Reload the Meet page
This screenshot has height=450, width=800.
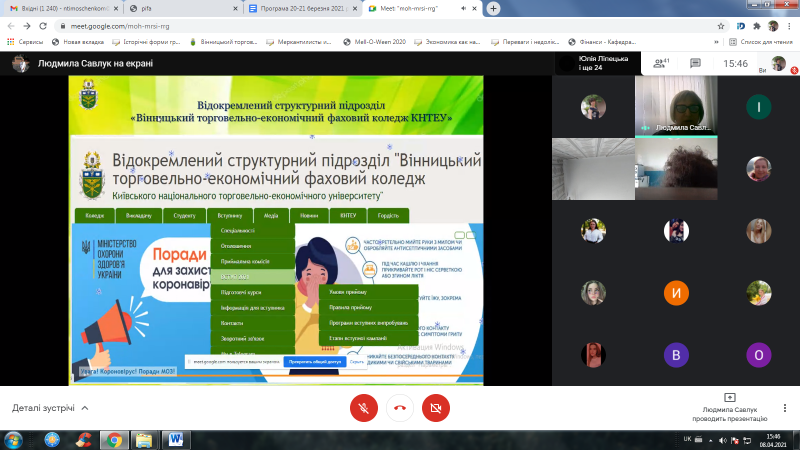(43, 26)
